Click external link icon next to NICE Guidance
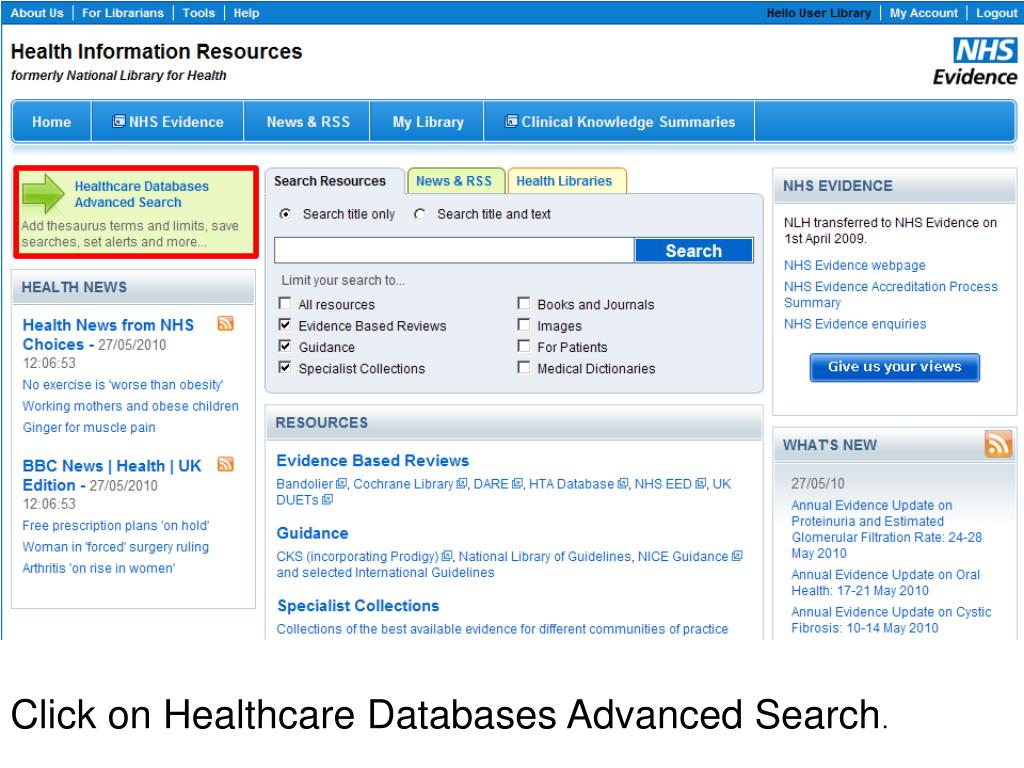The height and width of the screenshot is (768, 1024). click(737, 556)
